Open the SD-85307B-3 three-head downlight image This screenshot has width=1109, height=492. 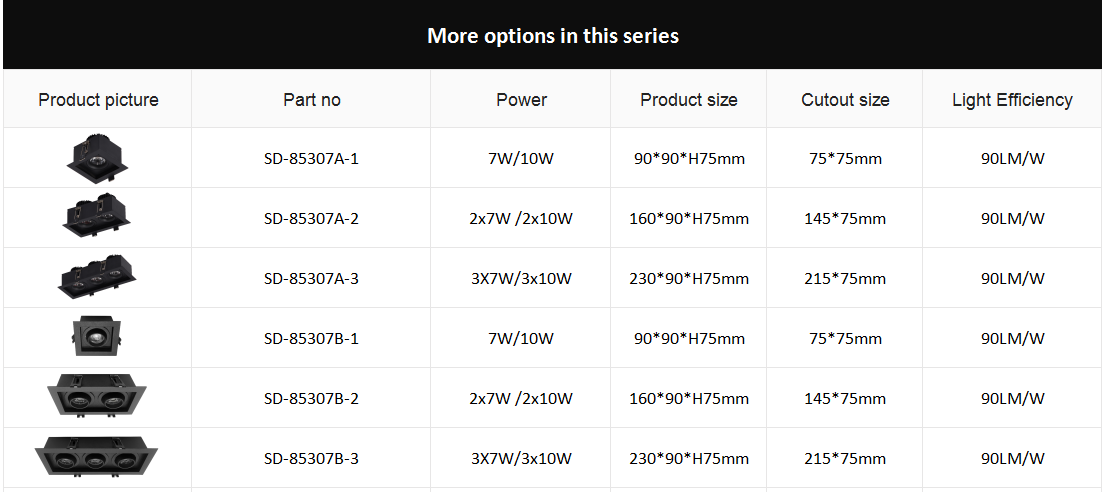tap(98, 457)
